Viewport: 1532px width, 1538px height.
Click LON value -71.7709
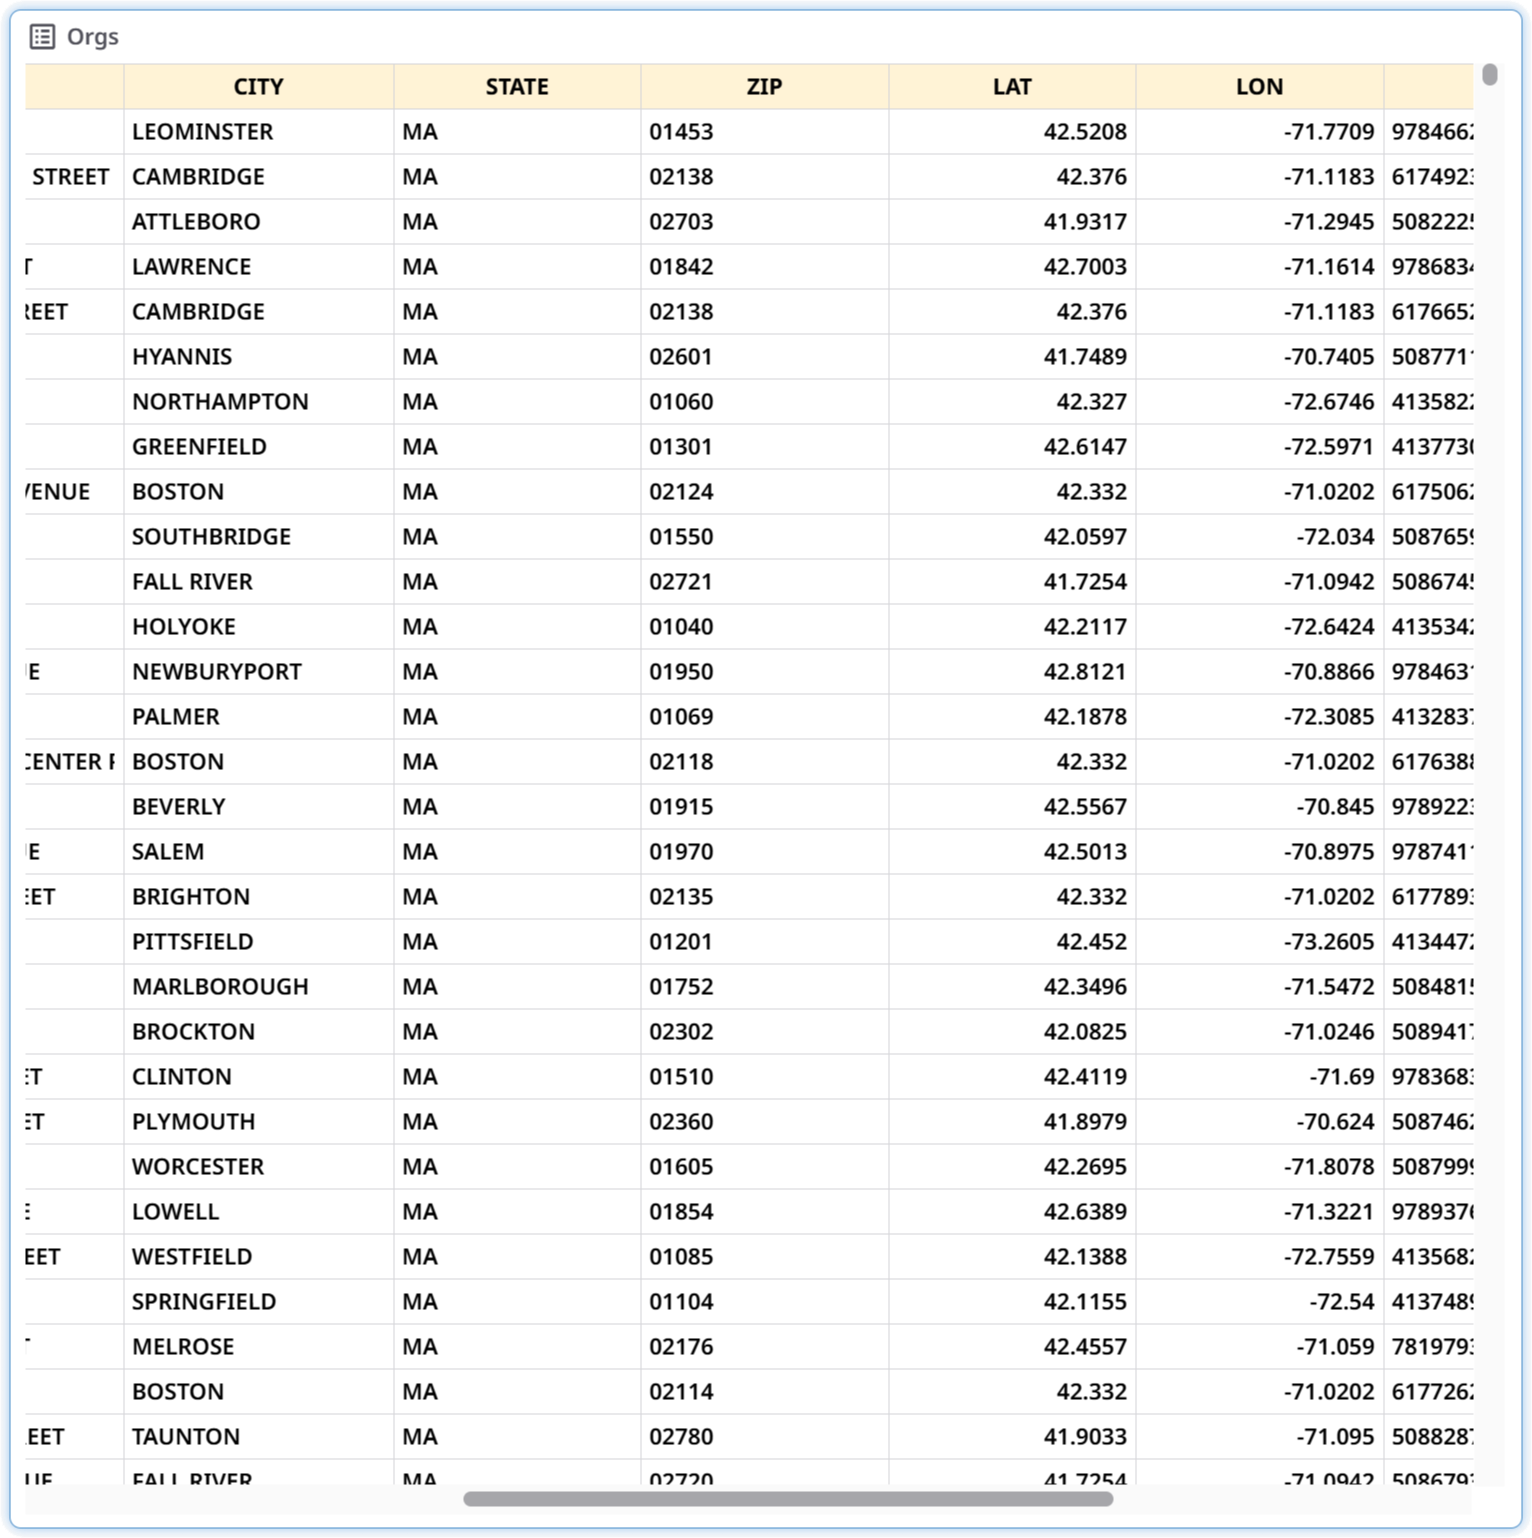[x=1260, y=132]
